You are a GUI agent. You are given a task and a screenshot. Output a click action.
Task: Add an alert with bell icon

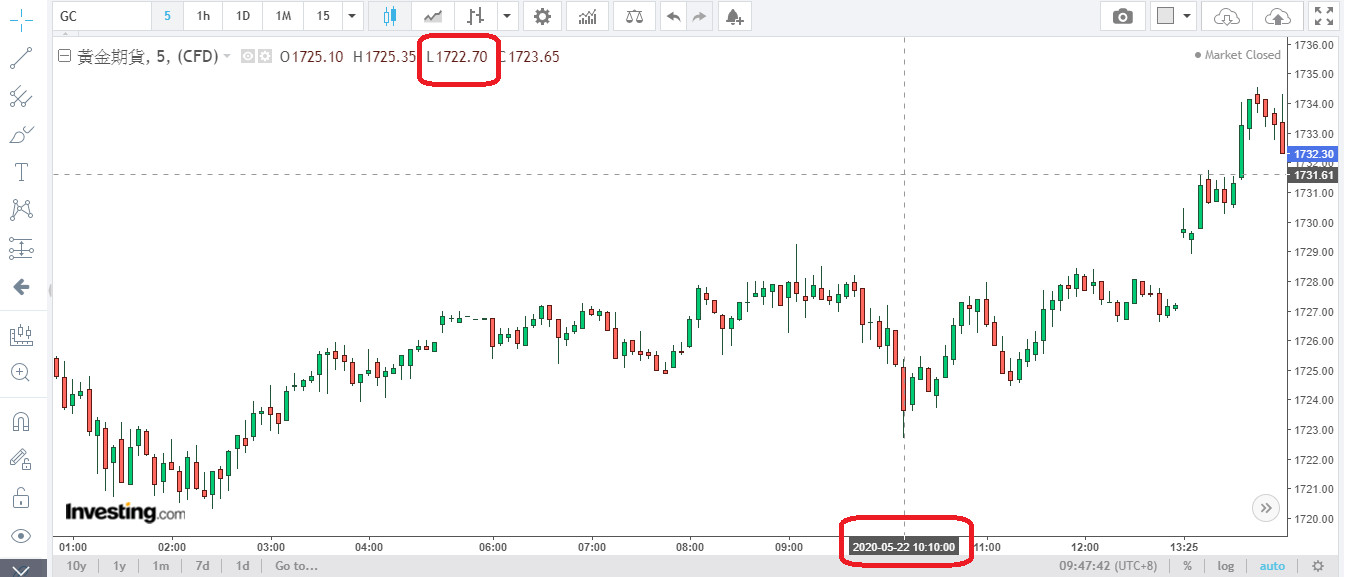(x=734, y=16)
